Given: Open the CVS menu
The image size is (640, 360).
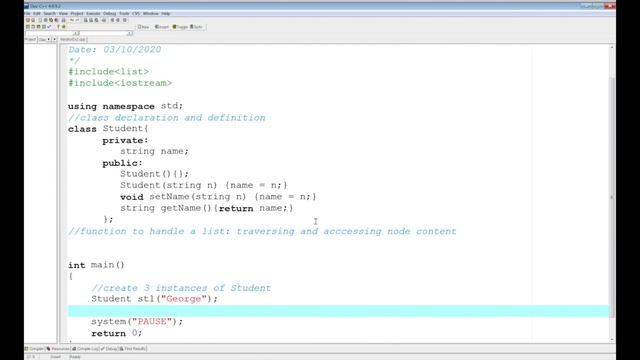Looking at the screenshot, I should pos(136,13).
